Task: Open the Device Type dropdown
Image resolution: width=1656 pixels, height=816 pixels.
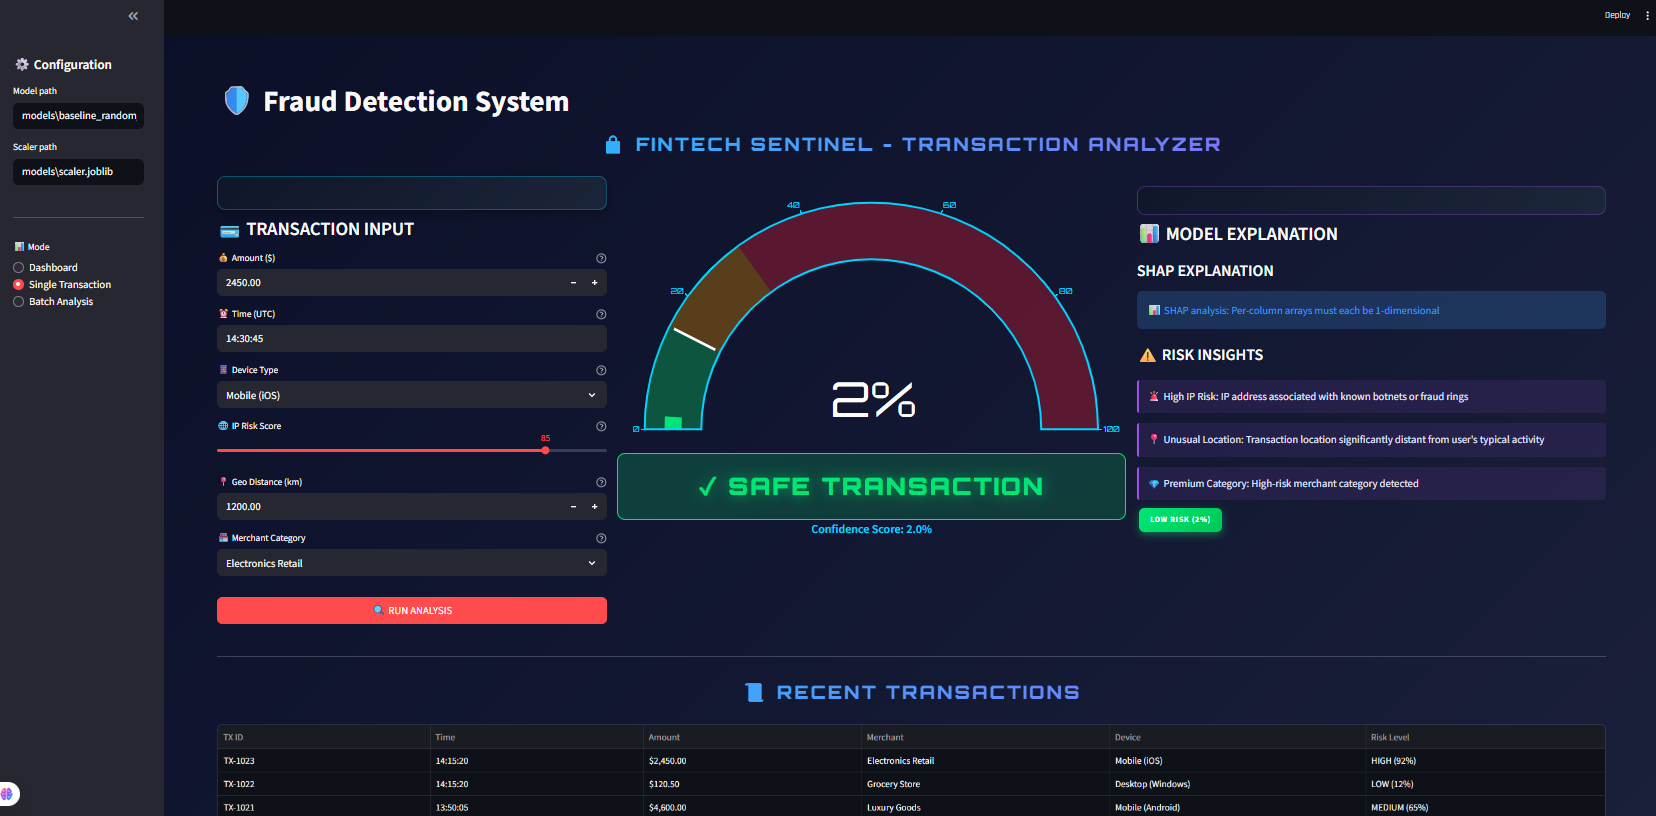Action: pos(412,395)
